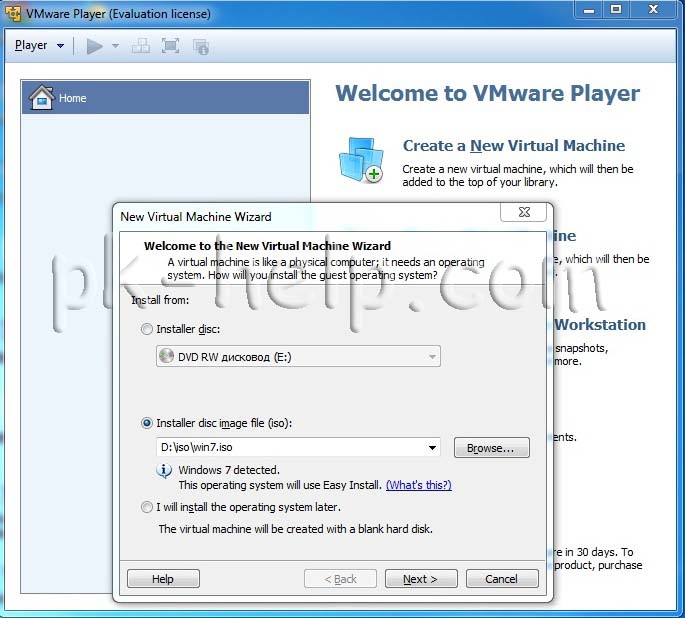Open the What's this? link
The width and height of the screenshot is (685, 618).
pyautogui.click(x=419, y=485)
